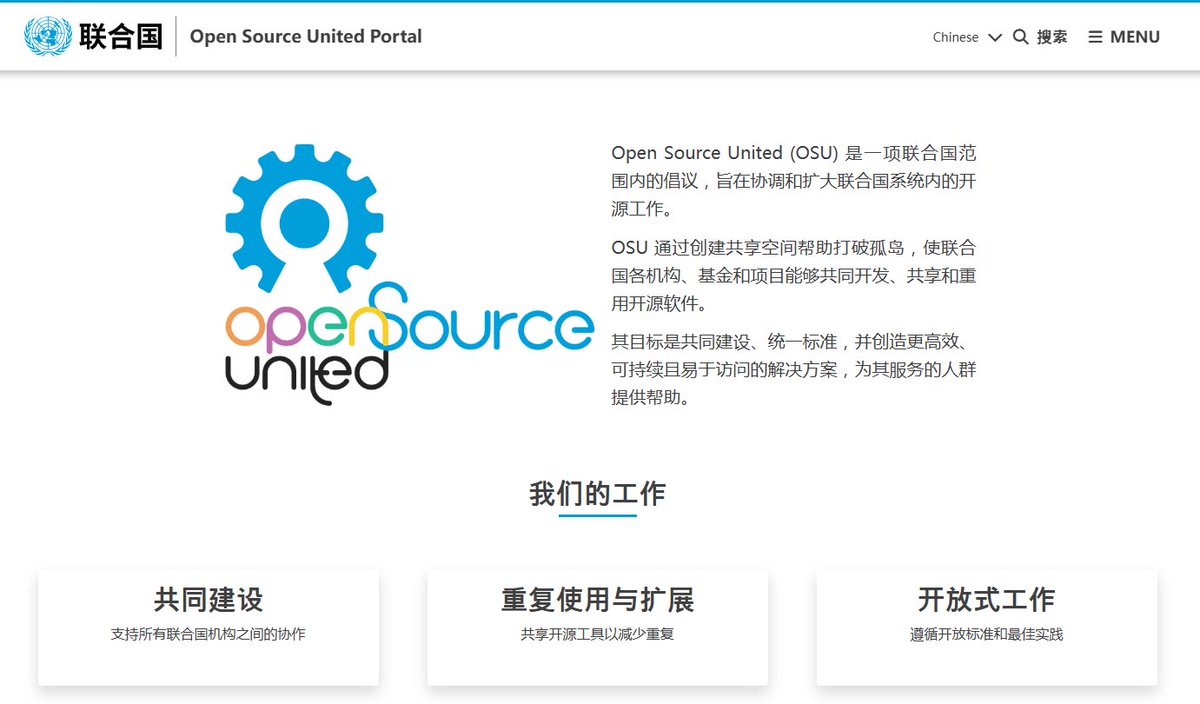Click the magnifying glass search icon
This screenshot has width=1200, height=704.
(1021, 37)
